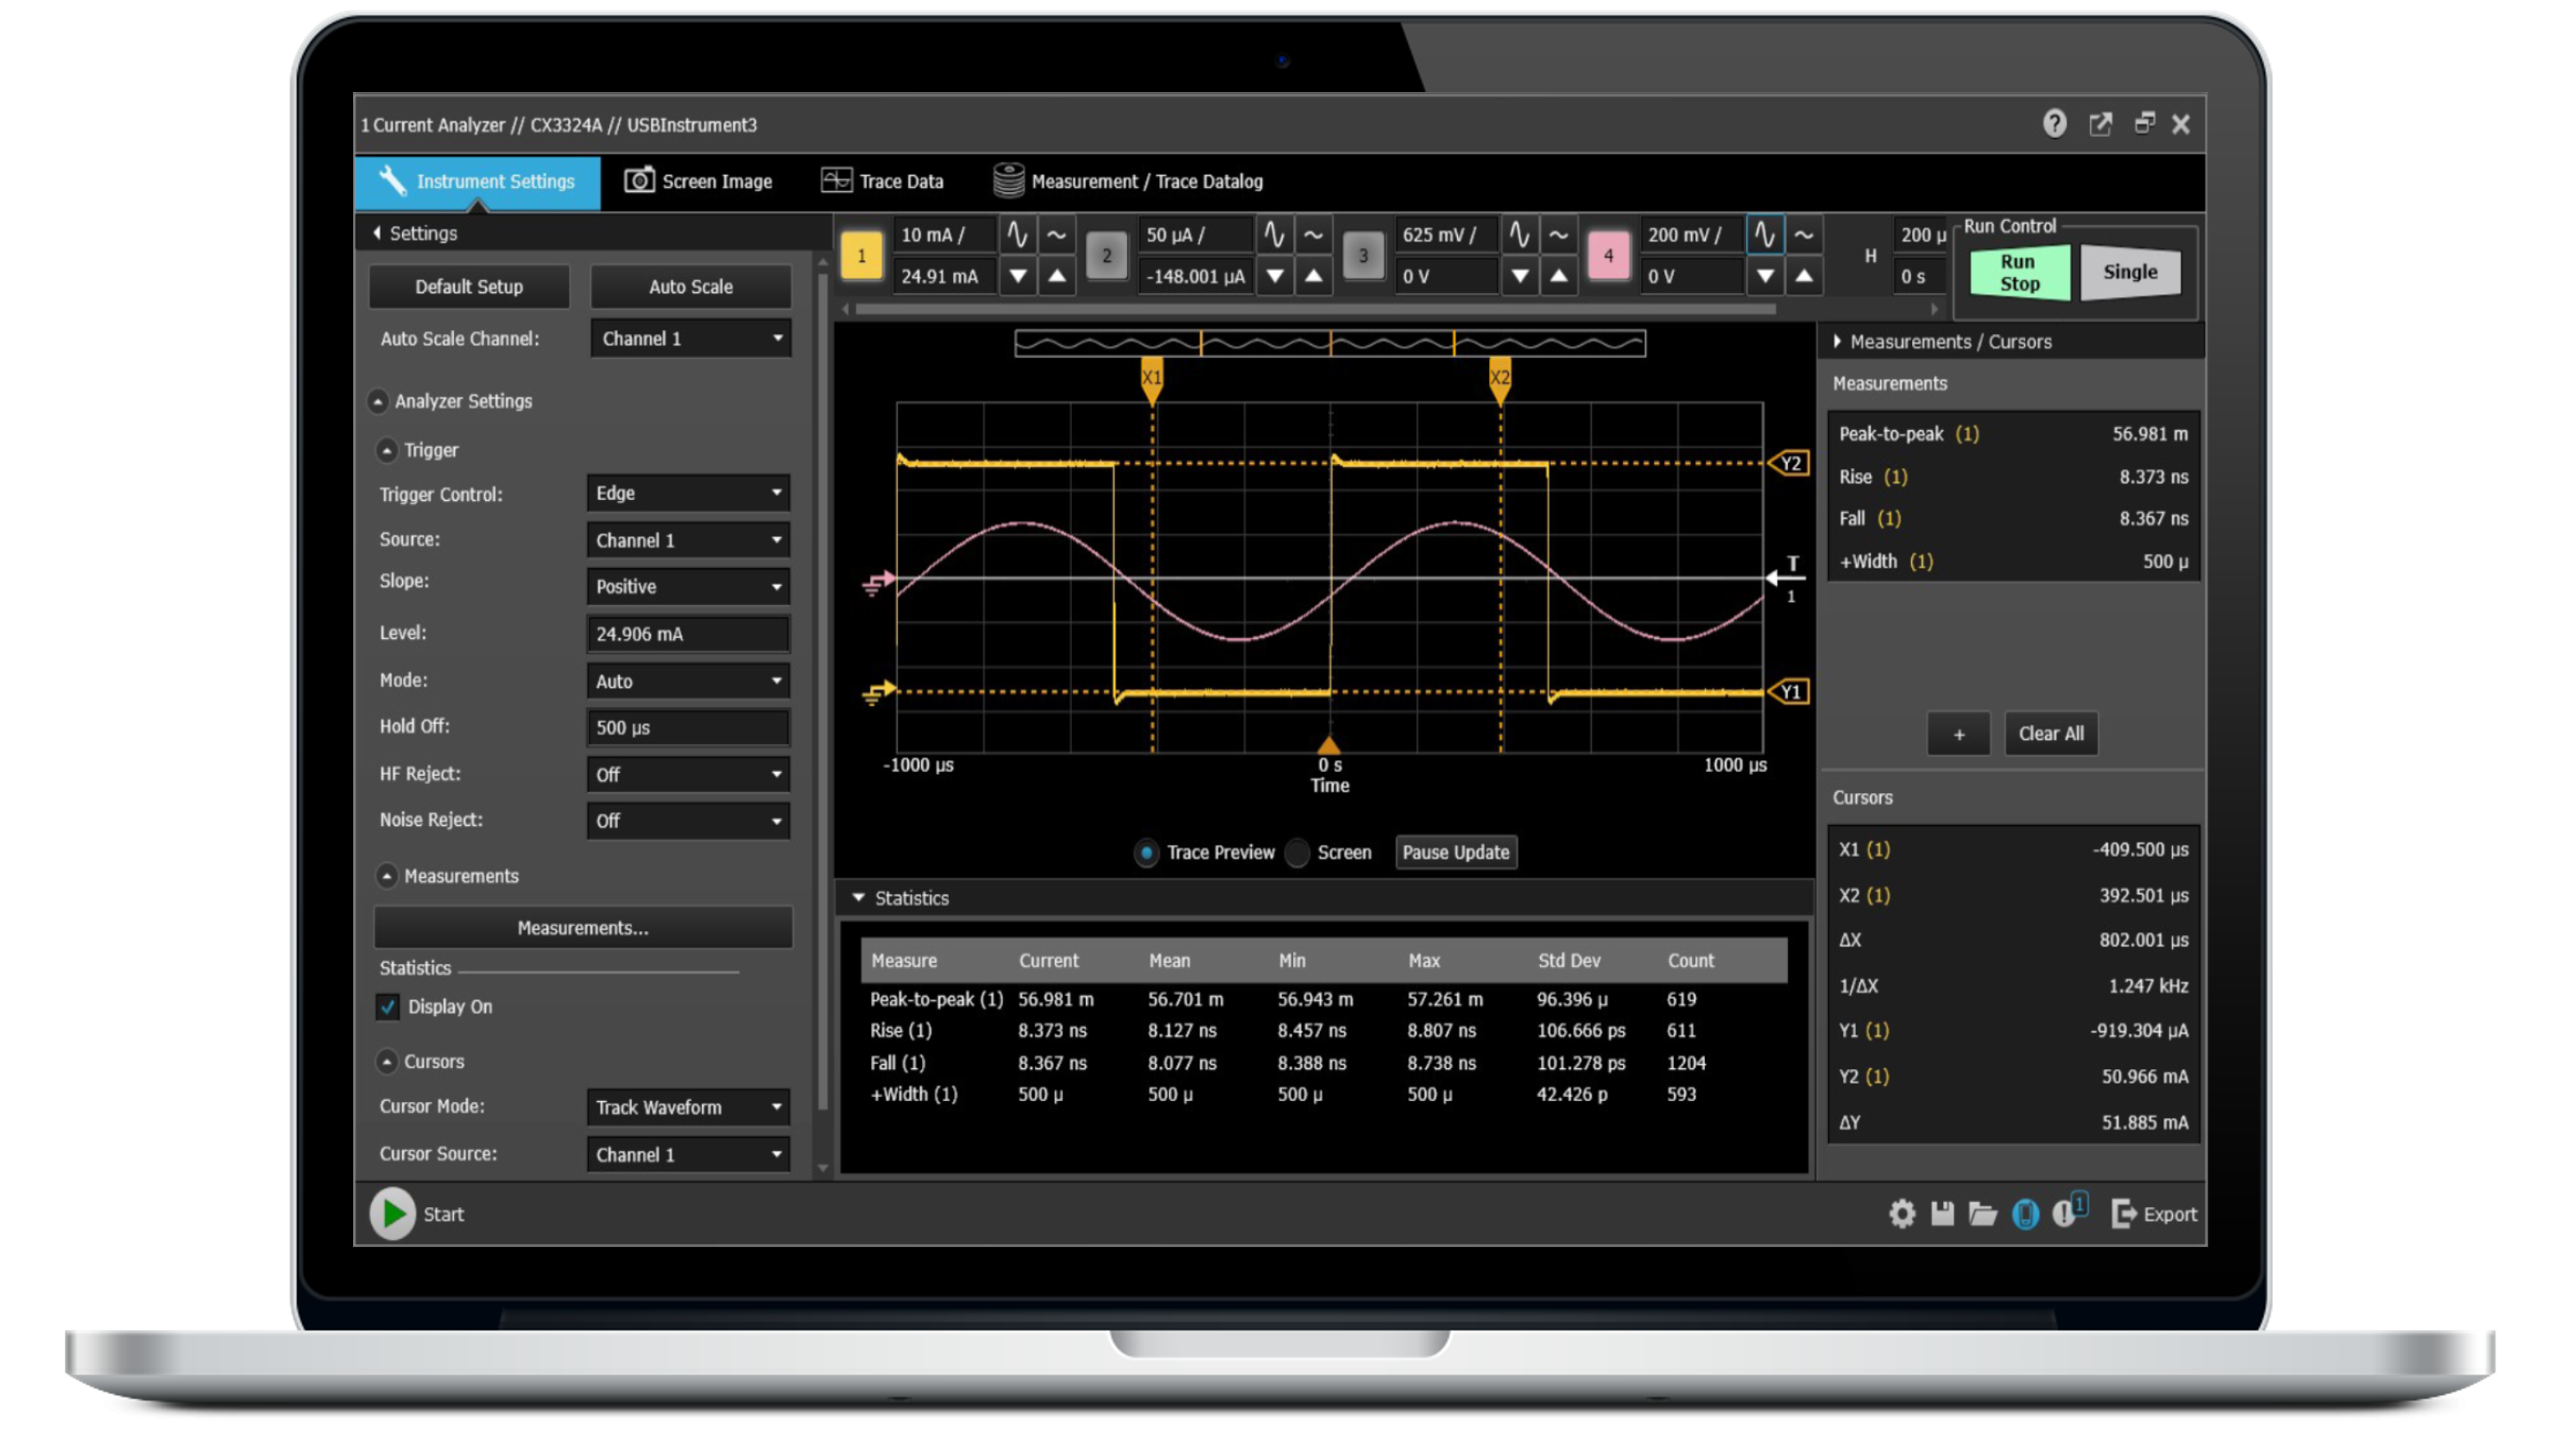Switch to the Trace Data tab
The image size is (2576, 1445).
click(x=882, y=181)
